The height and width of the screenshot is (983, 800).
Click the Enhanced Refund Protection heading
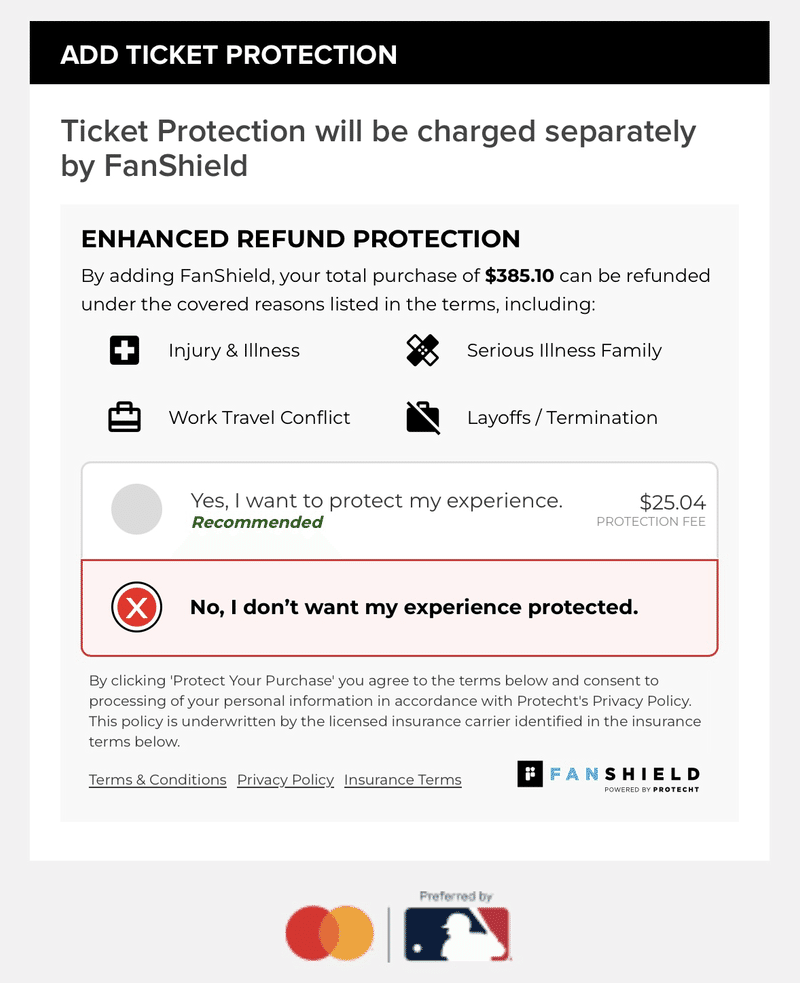[300, 239]
